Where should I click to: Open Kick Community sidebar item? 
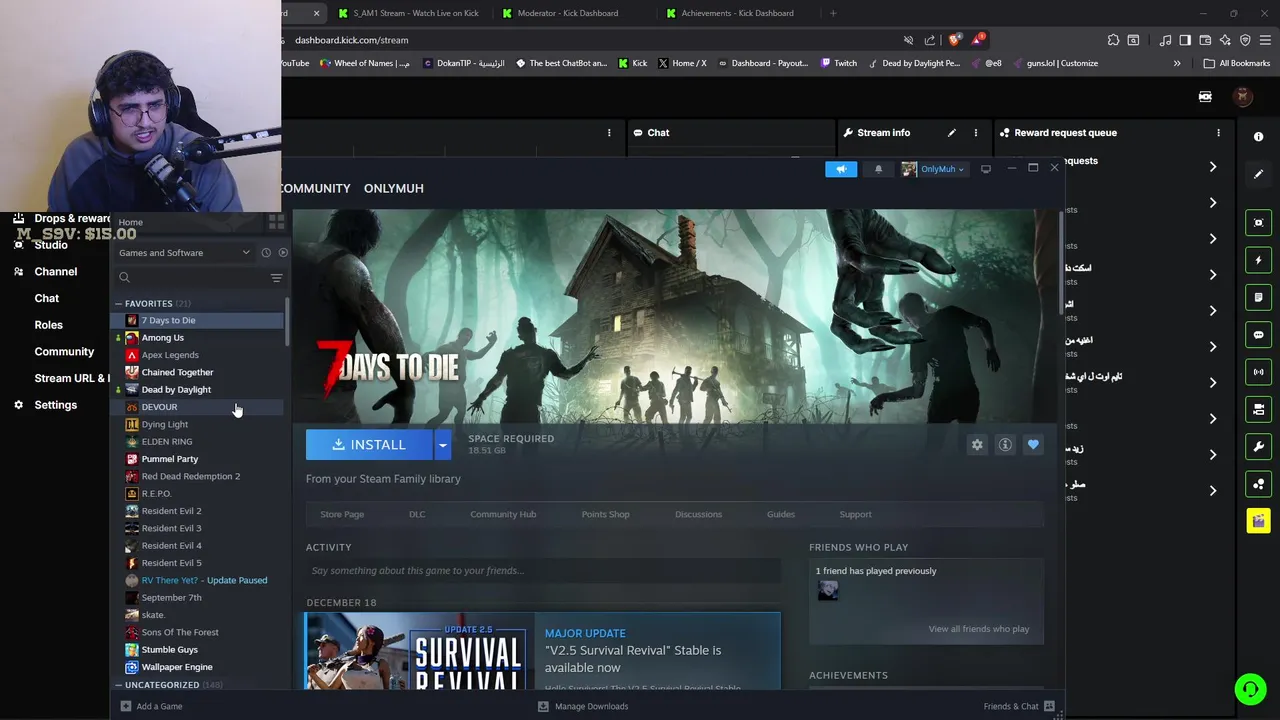click(x=64, y=352)
